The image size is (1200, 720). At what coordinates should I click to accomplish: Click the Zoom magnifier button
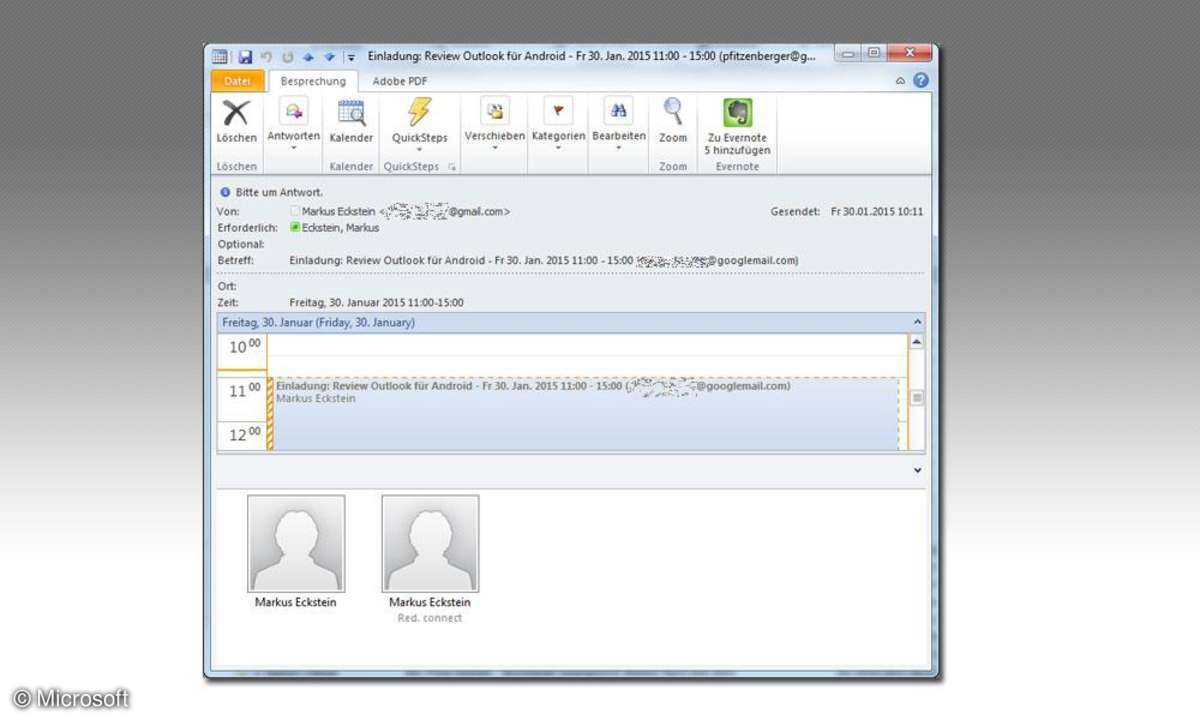click(x=673, y=121)
